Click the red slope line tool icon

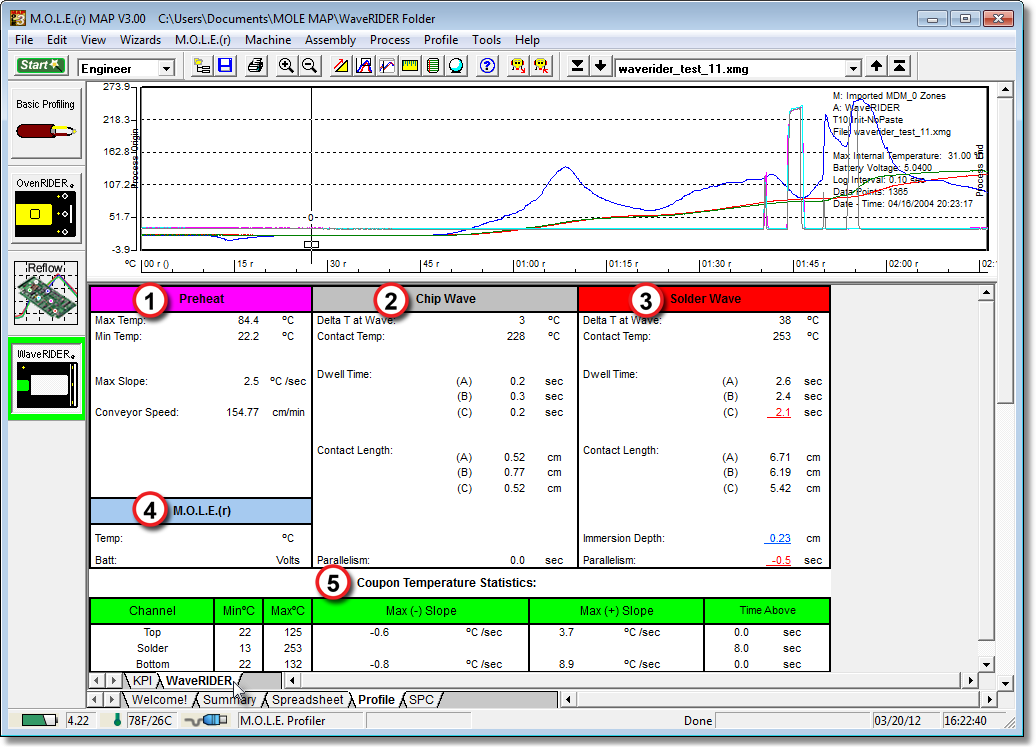341,66
